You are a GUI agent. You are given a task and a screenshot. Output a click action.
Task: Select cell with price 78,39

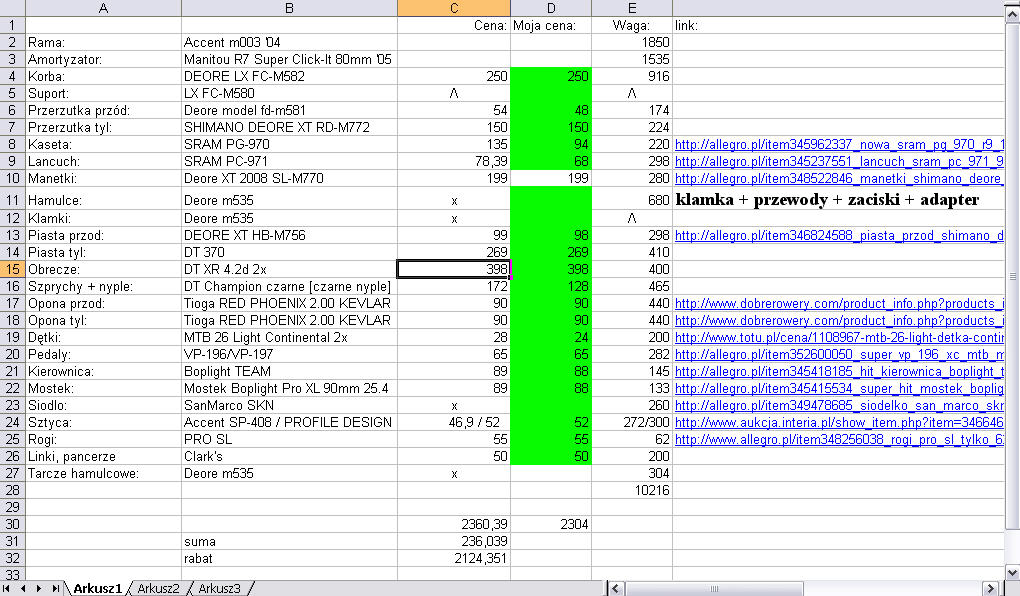point(454,161)
